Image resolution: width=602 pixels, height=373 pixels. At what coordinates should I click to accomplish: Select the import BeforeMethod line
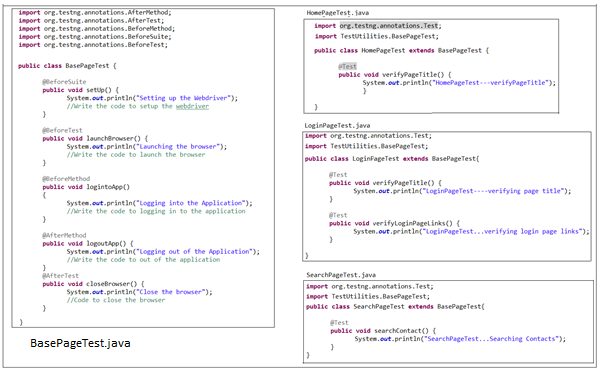pos(97,28)
